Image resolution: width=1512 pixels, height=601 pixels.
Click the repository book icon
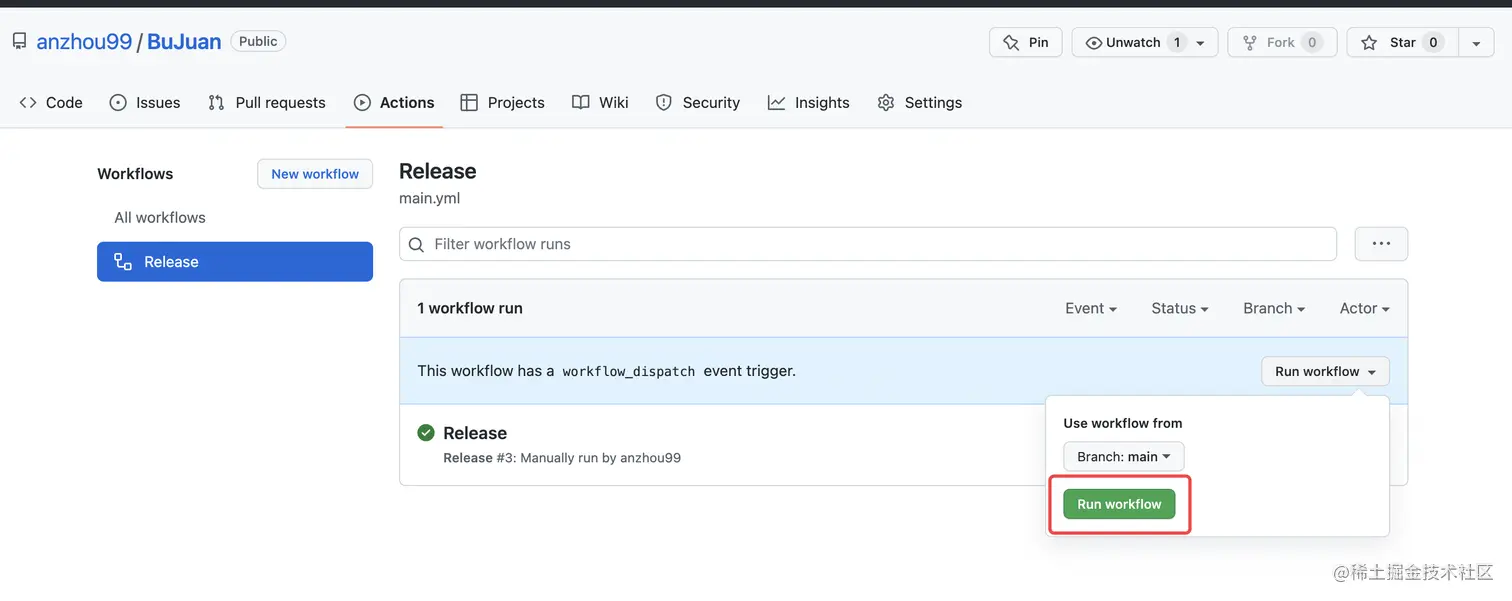click(x=19, y=41)
